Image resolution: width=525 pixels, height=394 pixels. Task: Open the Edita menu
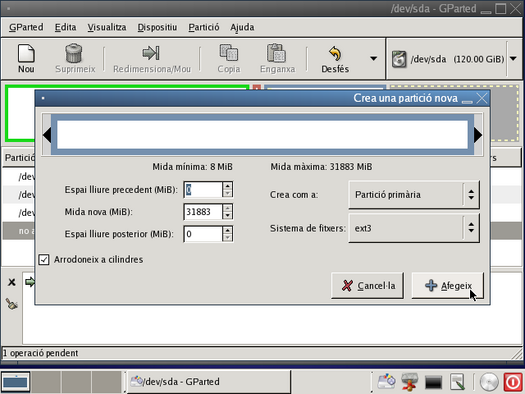[x=65, y=27]
